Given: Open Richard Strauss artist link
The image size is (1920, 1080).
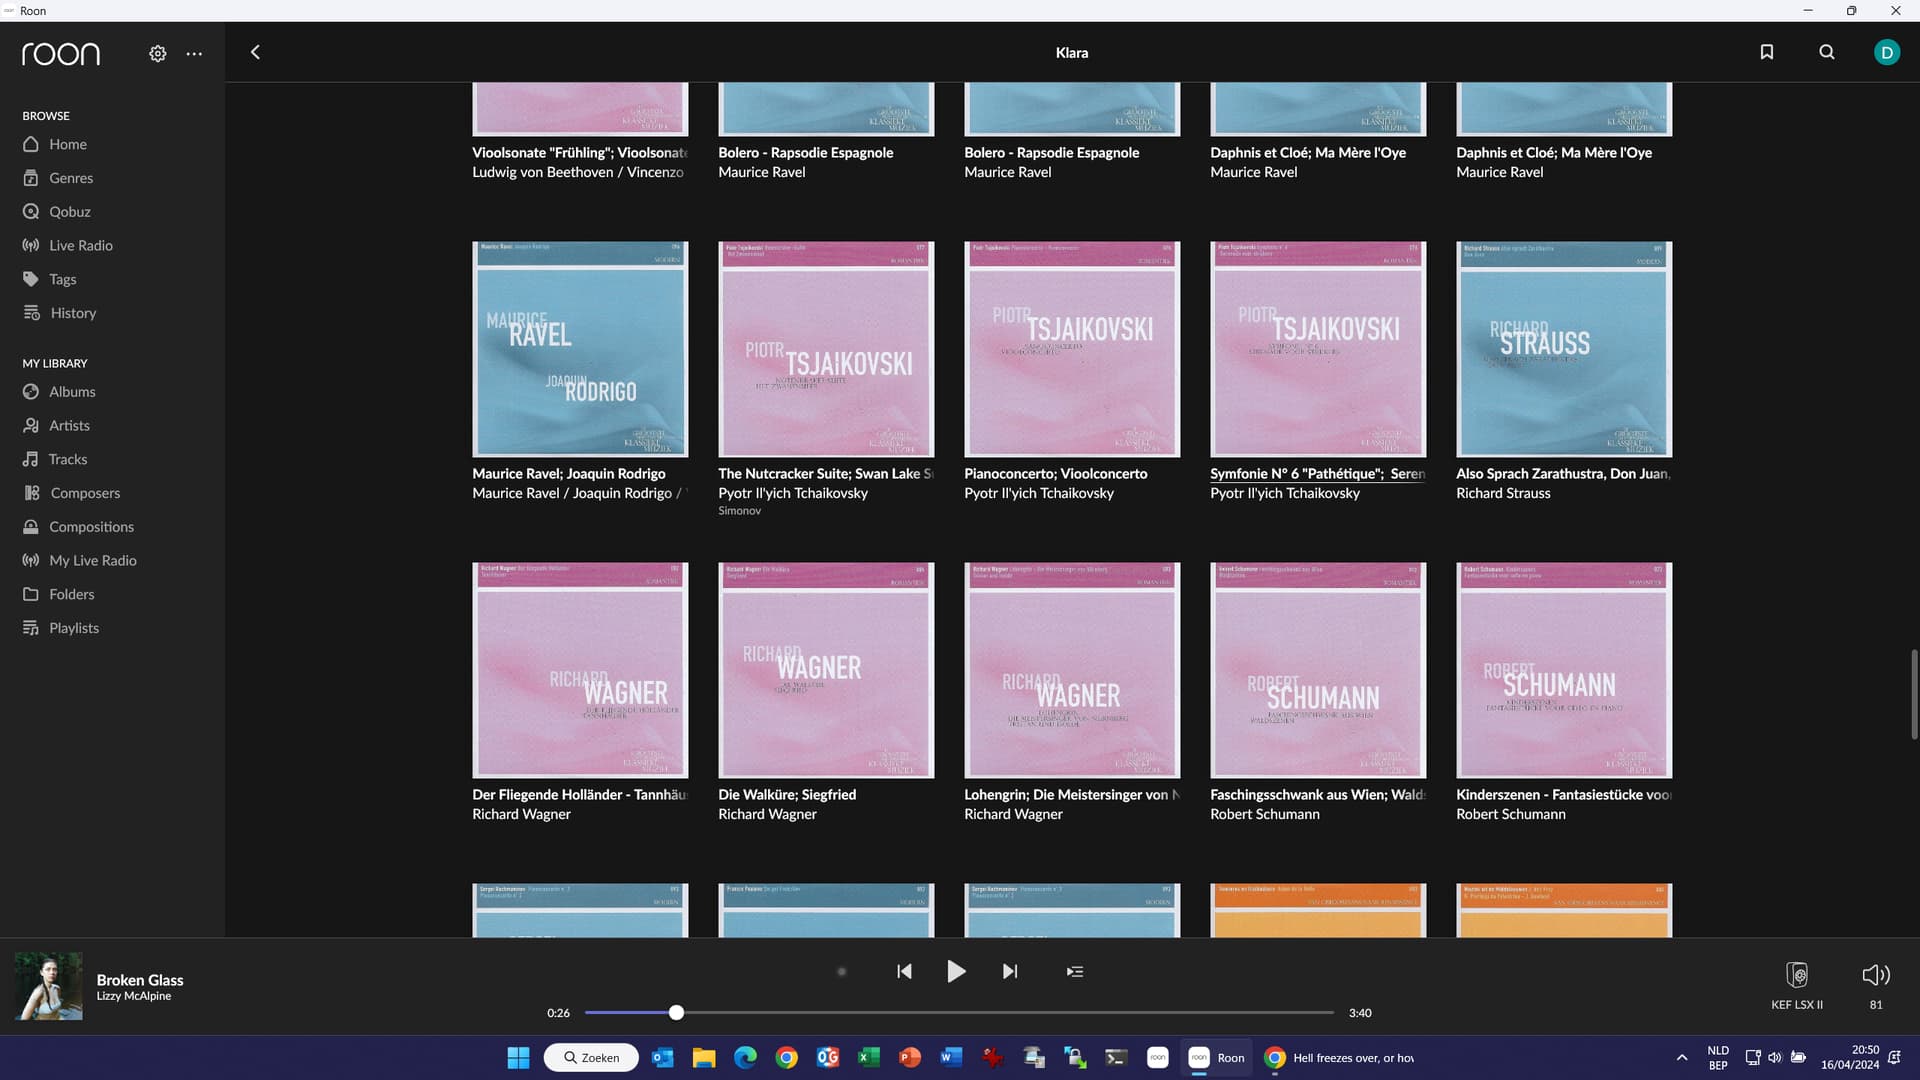Looking at the screenshot, I should (x=1503, y=493).
